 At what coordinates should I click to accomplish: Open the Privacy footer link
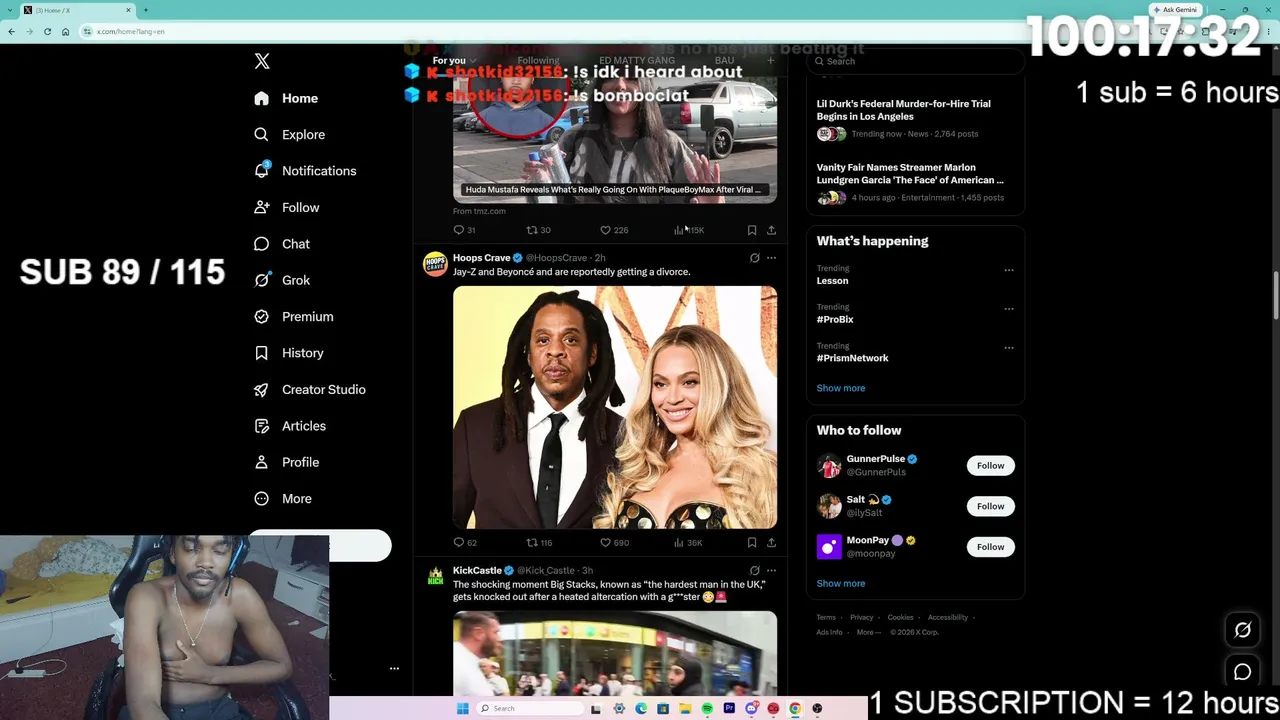861,617
